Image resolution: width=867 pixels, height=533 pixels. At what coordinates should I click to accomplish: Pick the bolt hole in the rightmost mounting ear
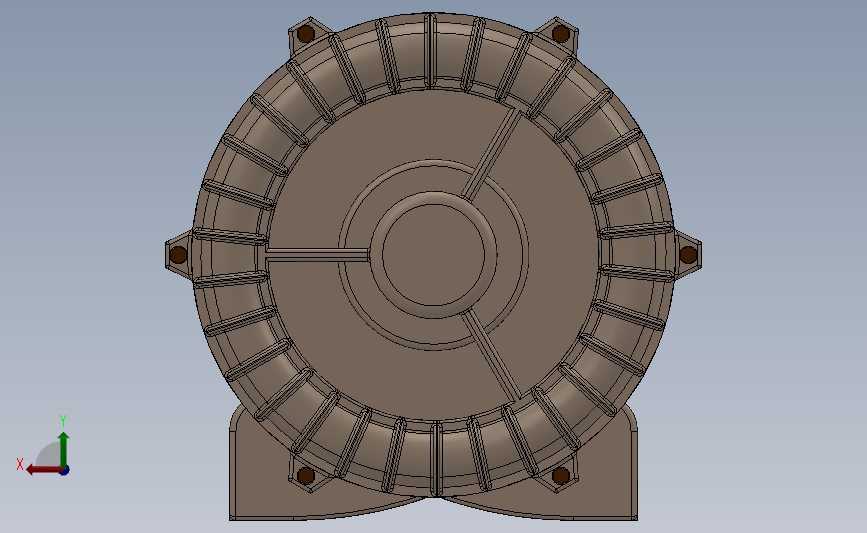(688, 255)
